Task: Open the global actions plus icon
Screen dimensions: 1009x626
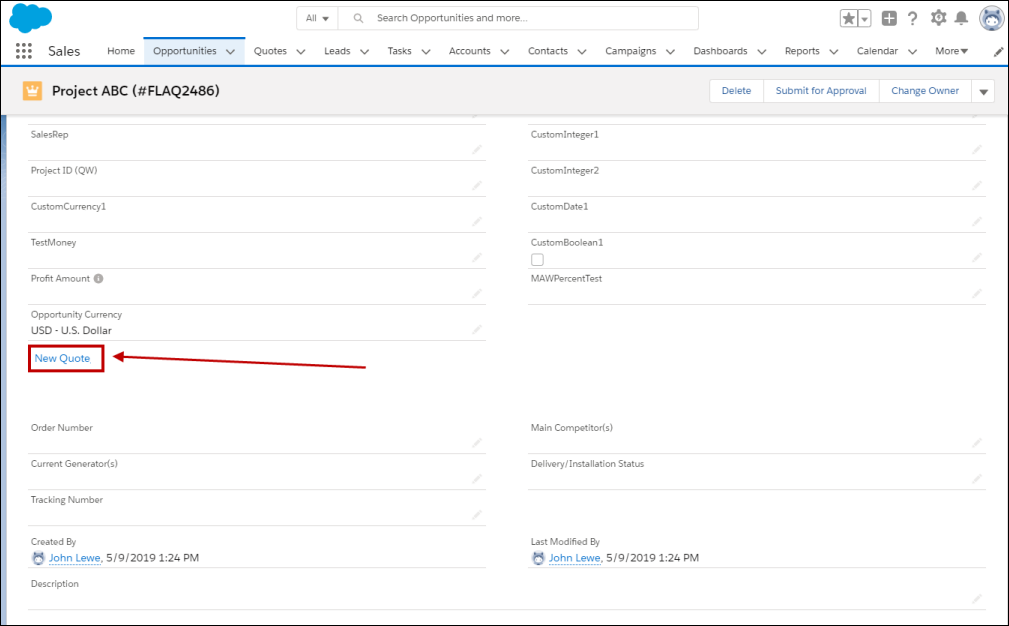Action: click(889, 19)
